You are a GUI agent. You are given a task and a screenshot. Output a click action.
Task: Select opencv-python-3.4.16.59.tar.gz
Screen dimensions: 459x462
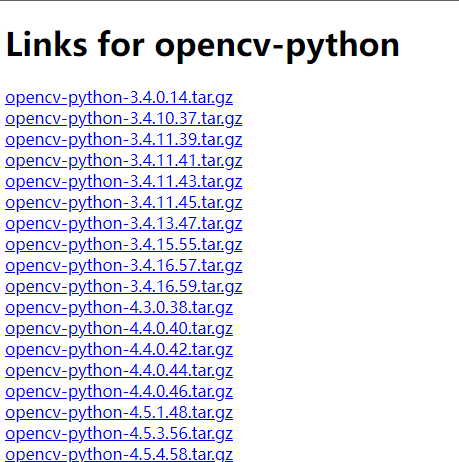click(124, 287)
